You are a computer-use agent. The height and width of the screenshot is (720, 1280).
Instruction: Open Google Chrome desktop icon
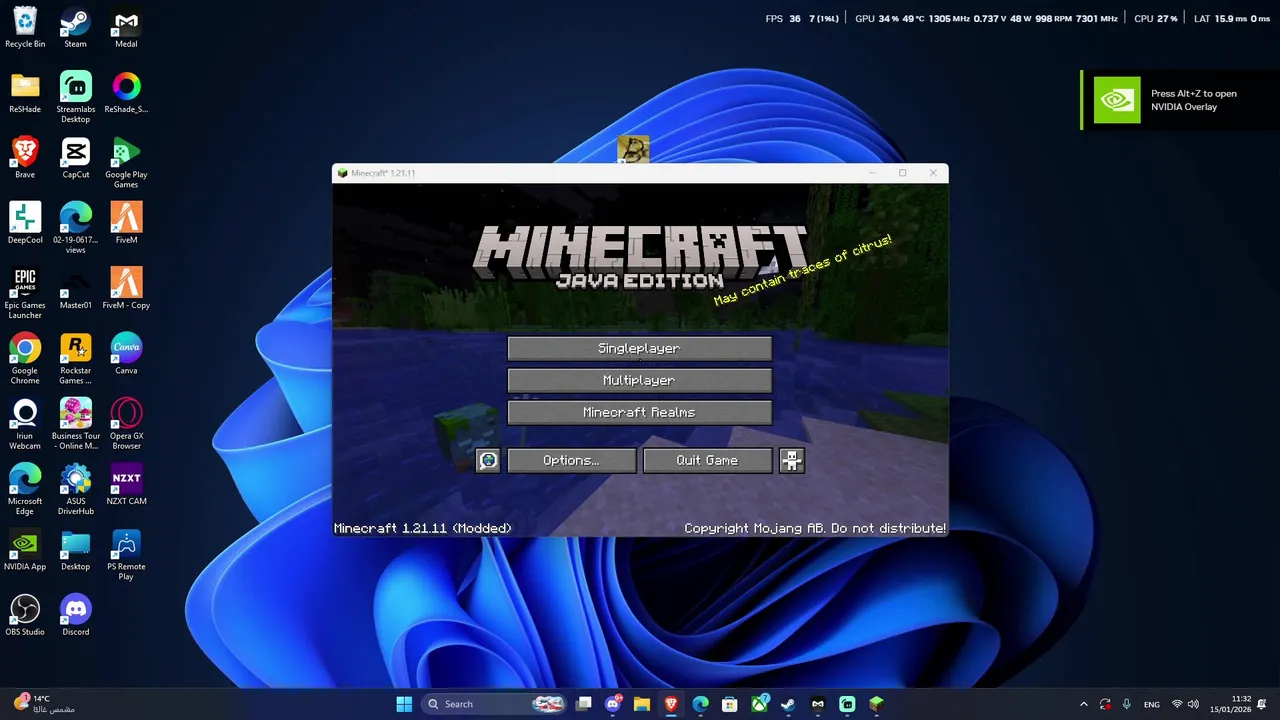[x=25, y=359]
